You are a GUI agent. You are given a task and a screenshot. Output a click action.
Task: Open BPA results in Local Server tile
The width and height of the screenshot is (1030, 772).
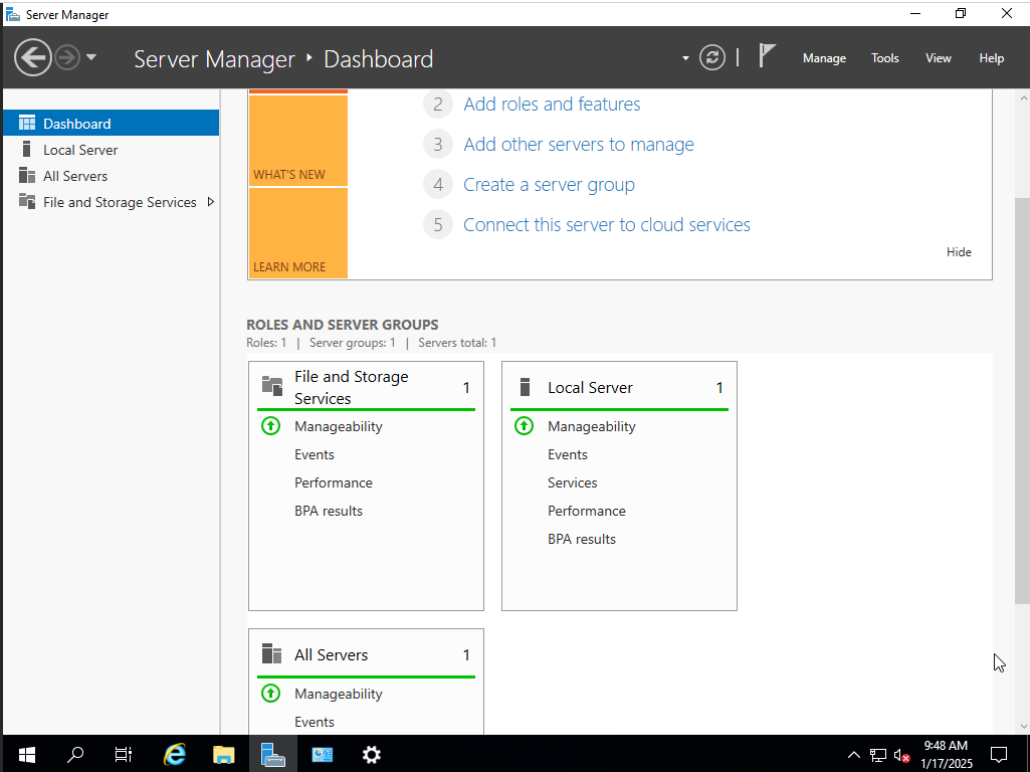581,539
